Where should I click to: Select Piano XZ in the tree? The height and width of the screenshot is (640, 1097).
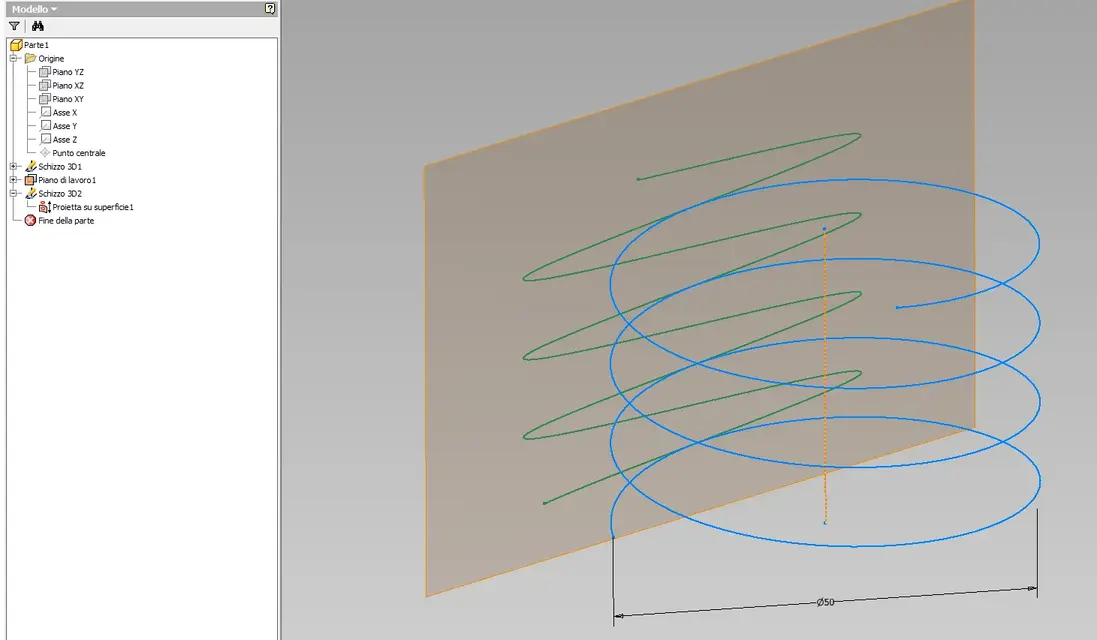point(68,85)
